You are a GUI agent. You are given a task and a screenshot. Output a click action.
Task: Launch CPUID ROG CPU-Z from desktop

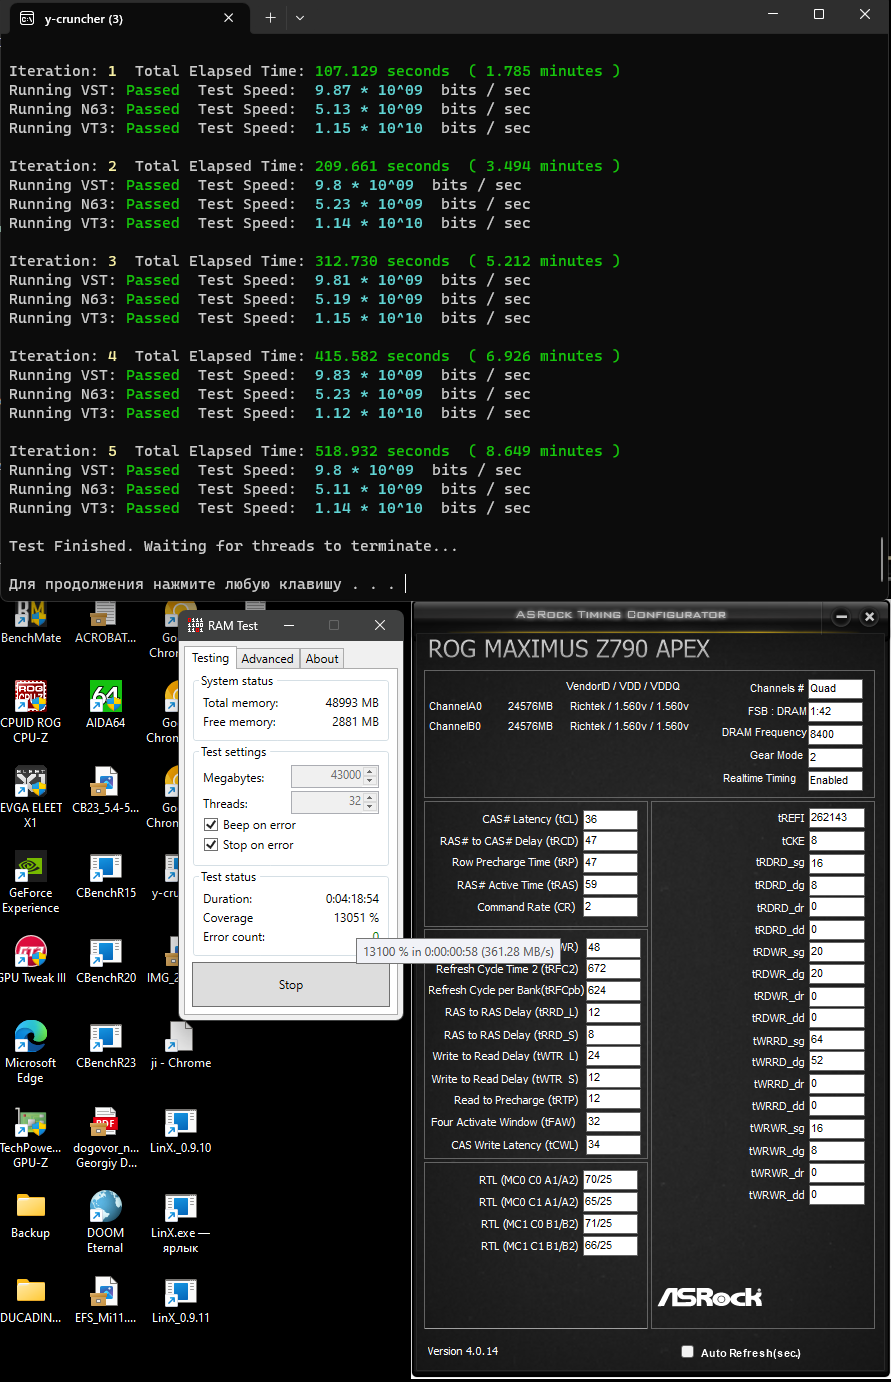pos(30,710)
